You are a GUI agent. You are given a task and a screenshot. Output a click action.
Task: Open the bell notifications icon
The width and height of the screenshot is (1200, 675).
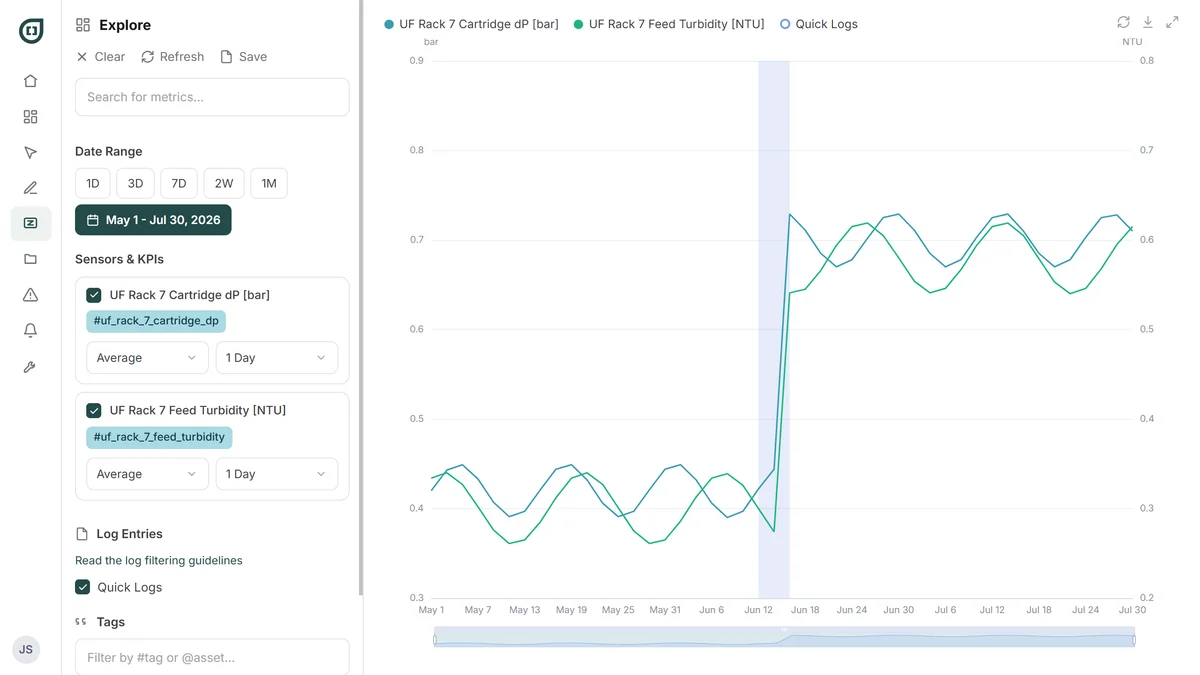(30, 330)
